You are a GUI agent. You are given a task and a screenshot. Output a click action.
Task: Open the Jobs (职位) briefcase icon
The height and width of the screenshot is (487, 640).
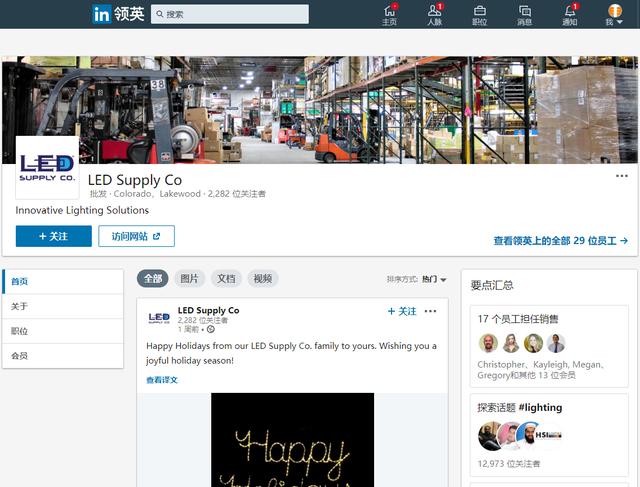pos(480,14)
